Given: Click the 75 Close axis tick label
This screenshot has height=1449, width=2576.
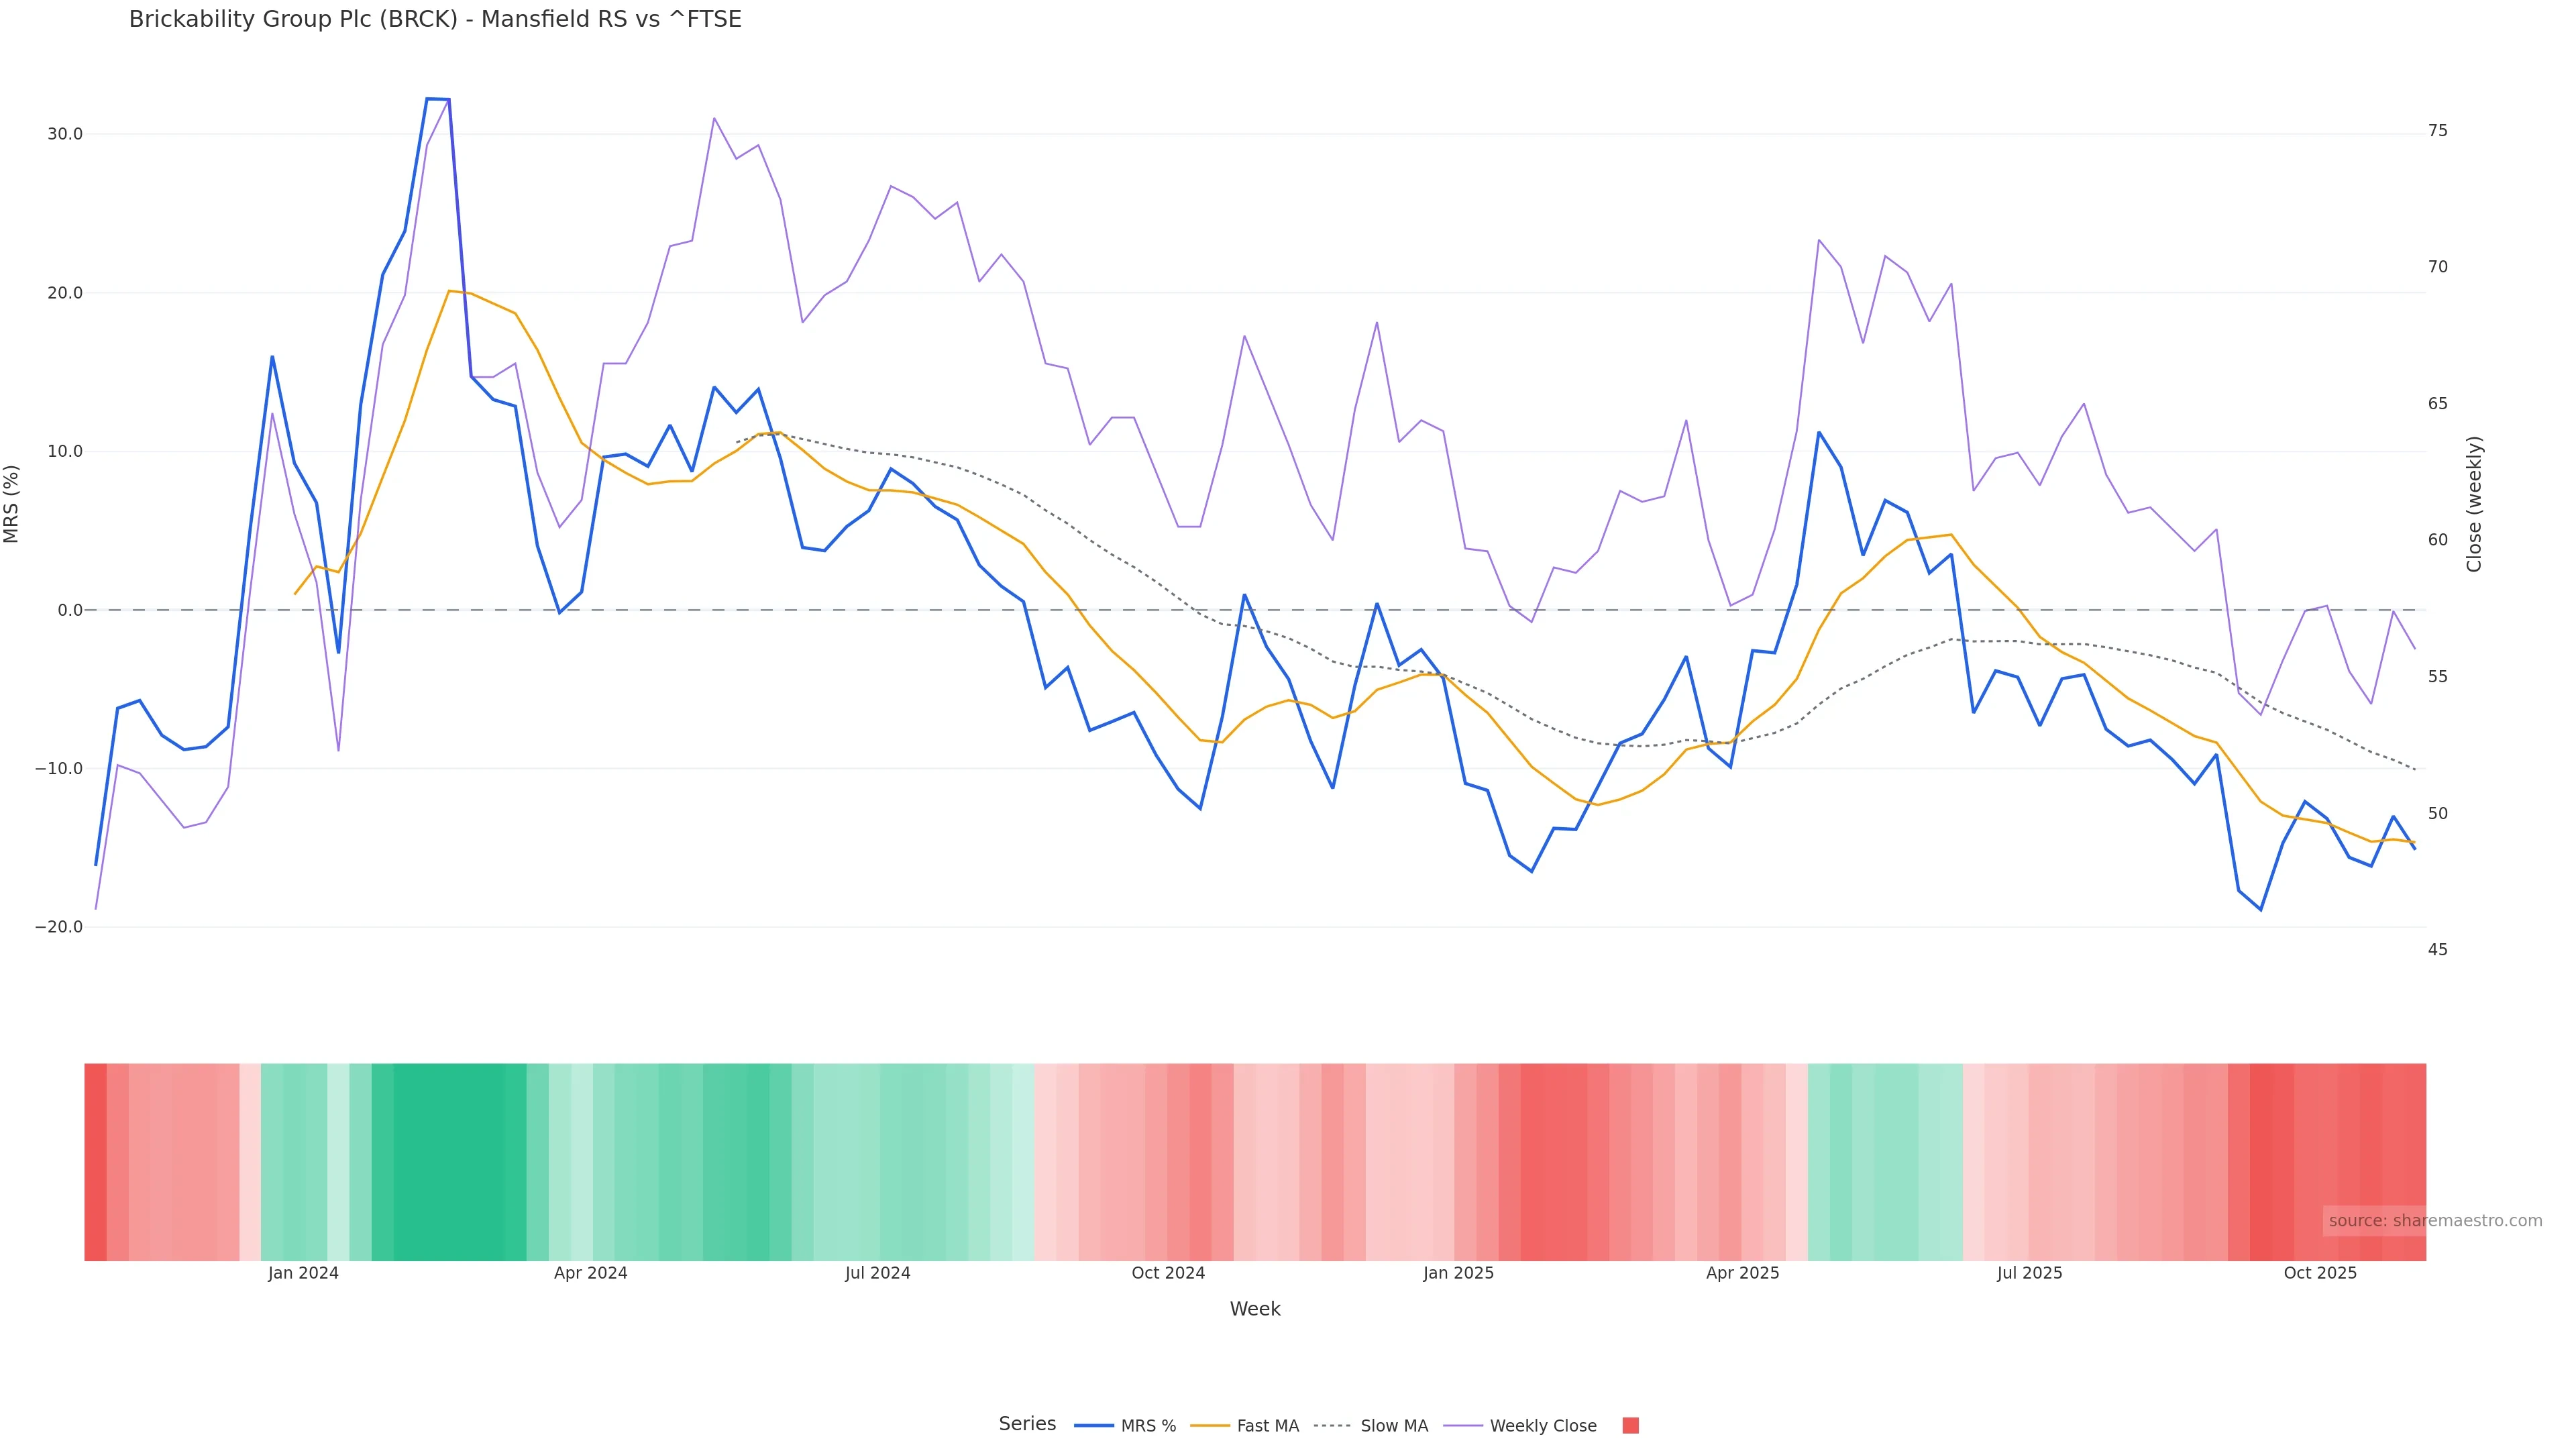Looking at the screenshot, I should (2438, 131).
